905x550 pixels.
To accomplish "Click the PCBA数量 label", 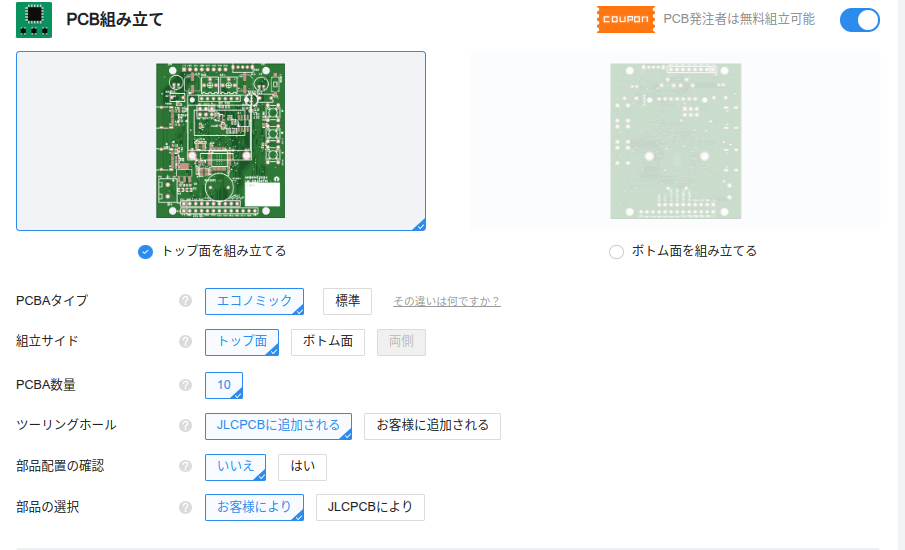I will coord(46,385).
